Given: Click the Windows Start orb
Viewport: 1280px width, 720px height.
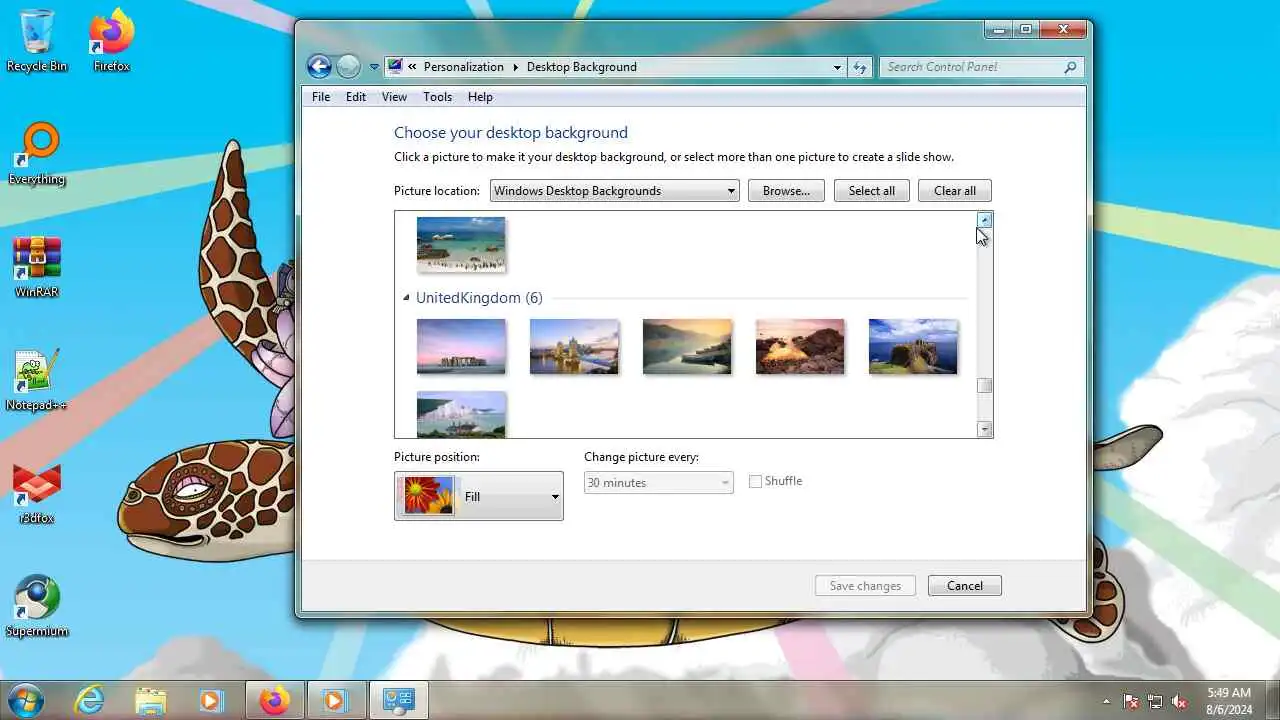Looking at the screenshot, I should [24, 700].
